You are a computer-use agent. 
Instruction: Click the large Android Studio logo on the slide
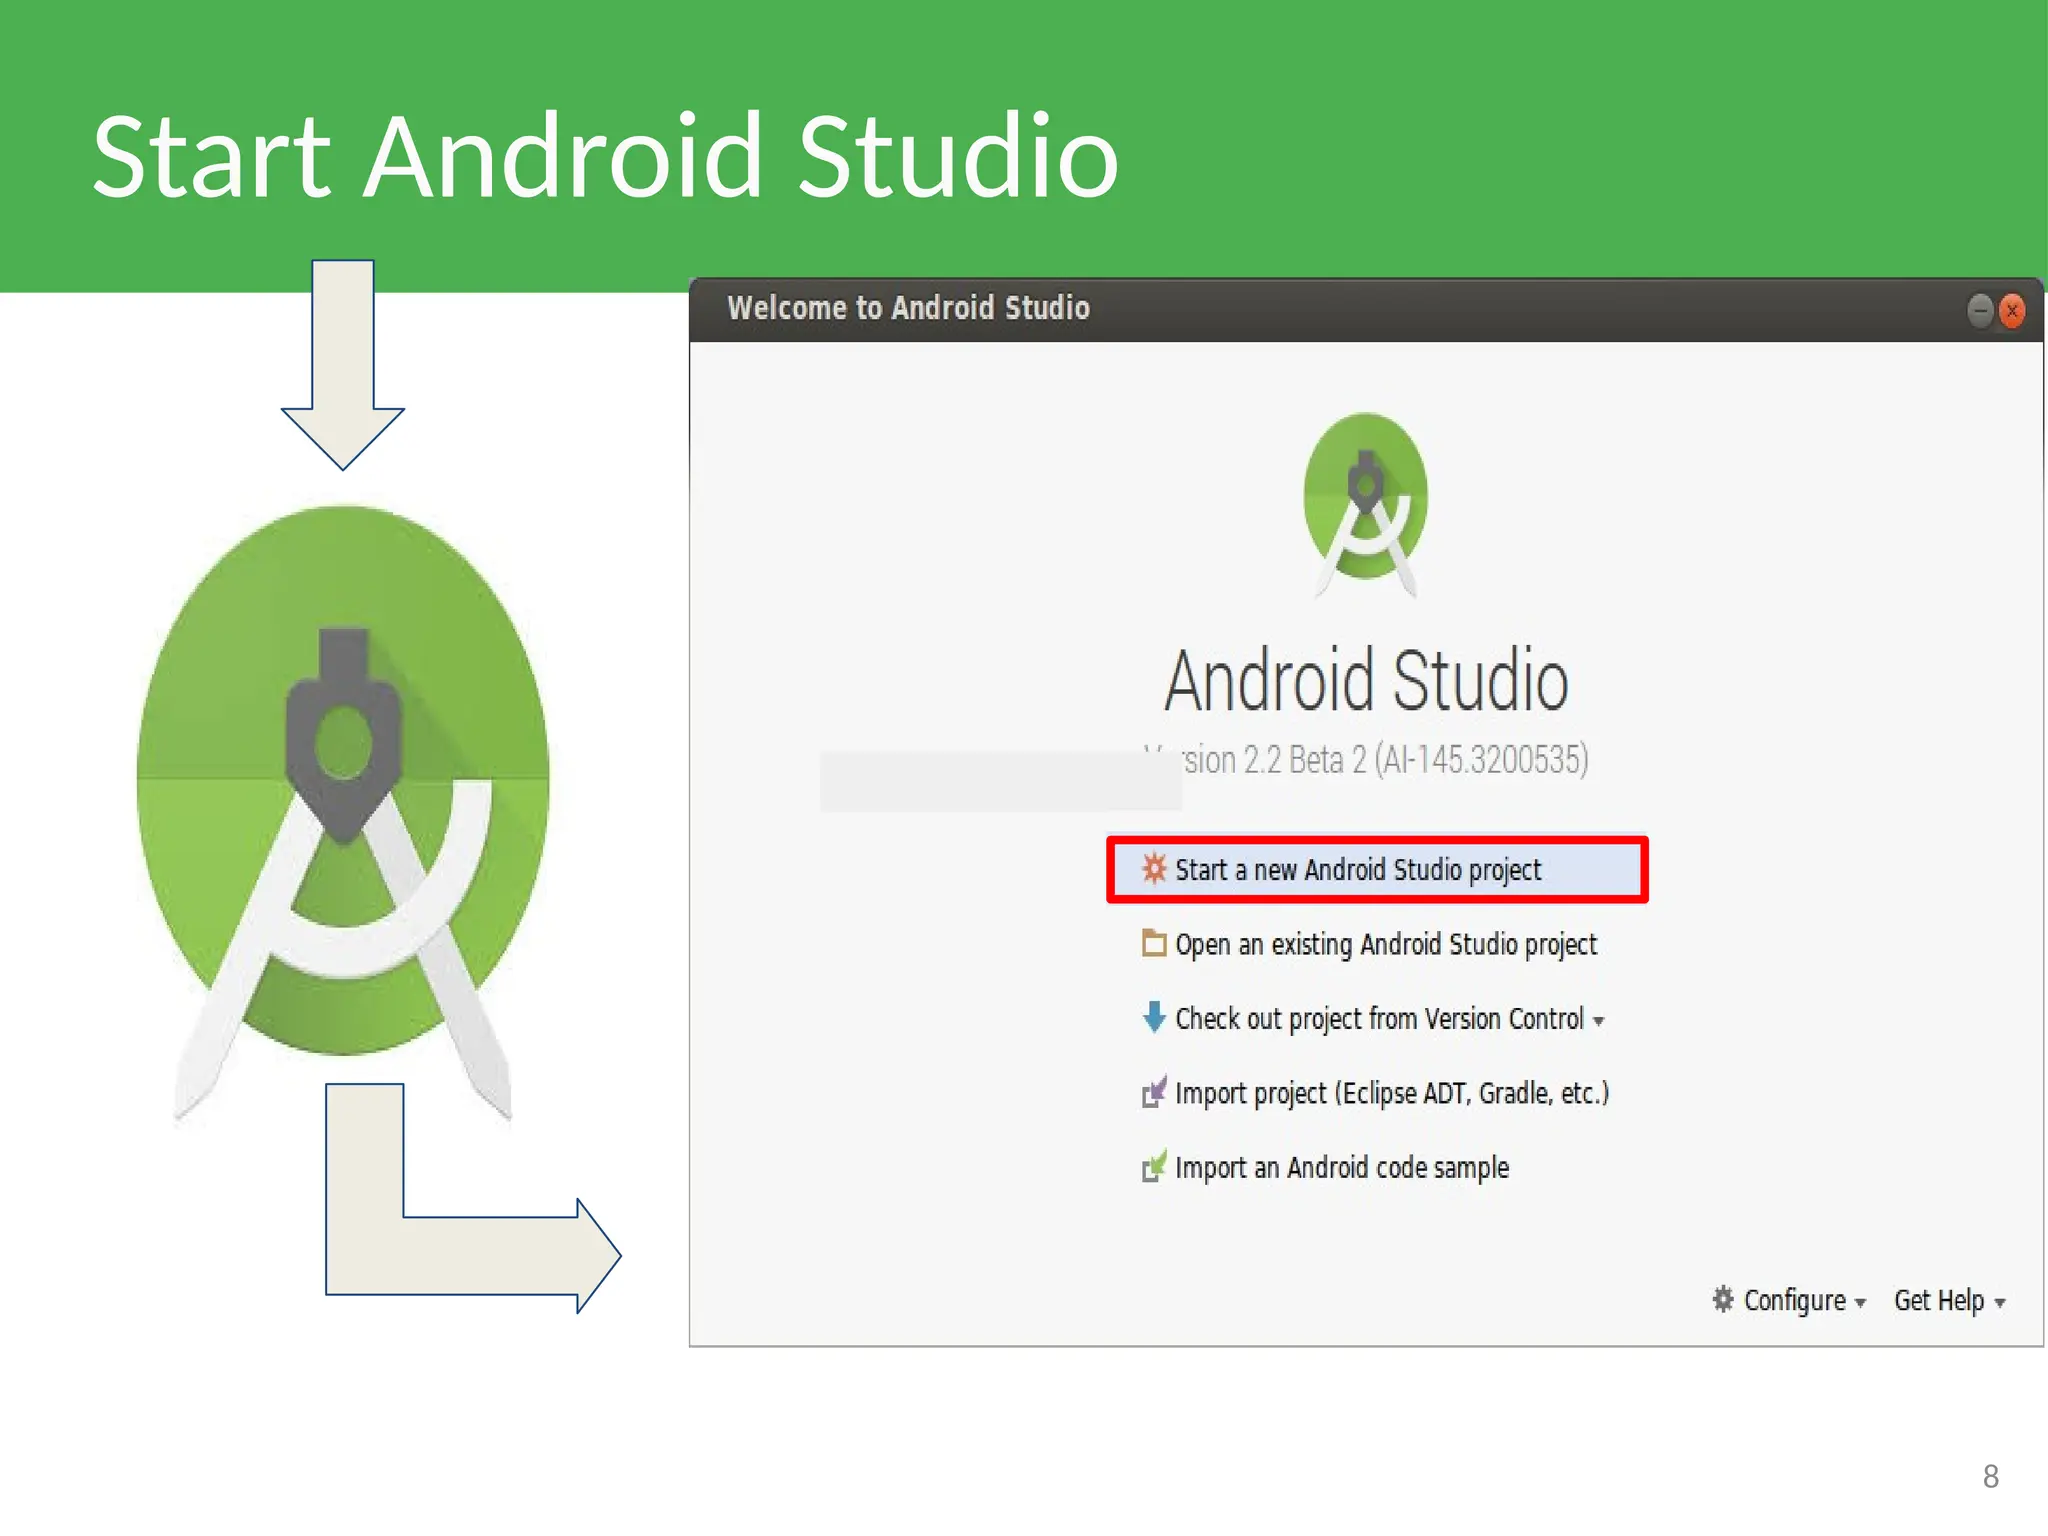point(343,810)
